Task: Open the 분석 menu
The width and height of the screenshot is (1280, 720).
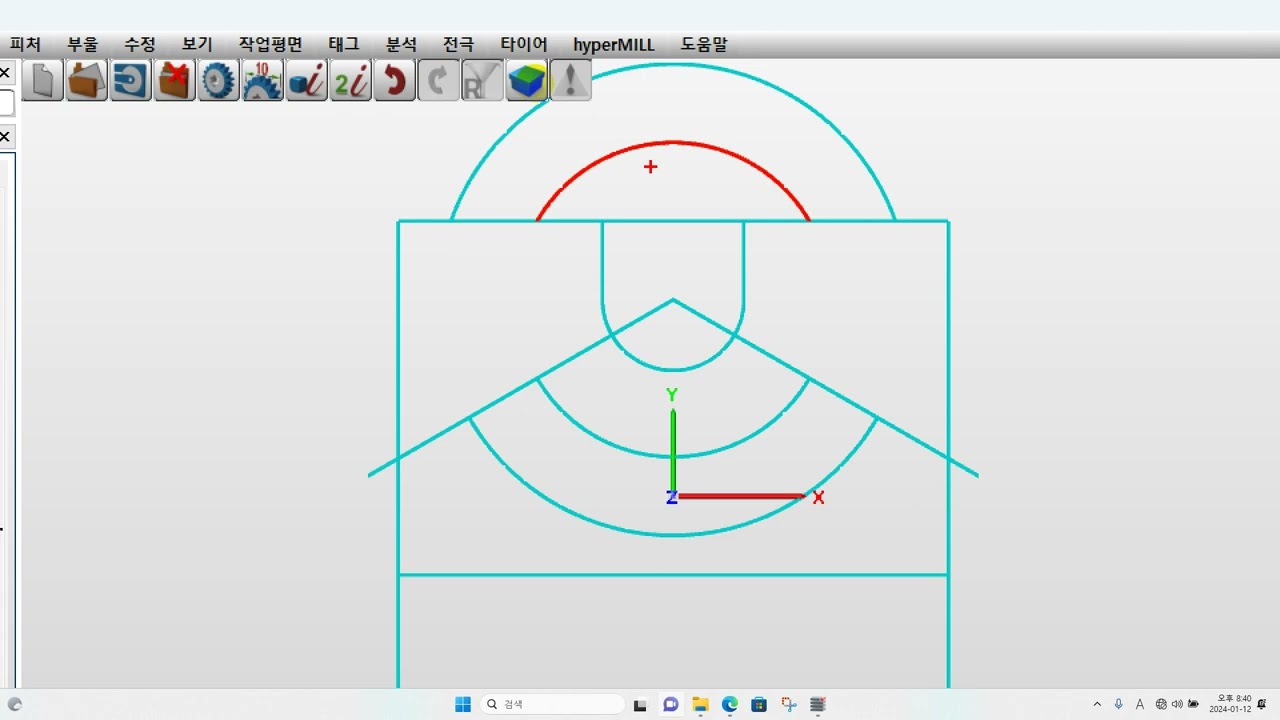Action: [401, 45]
